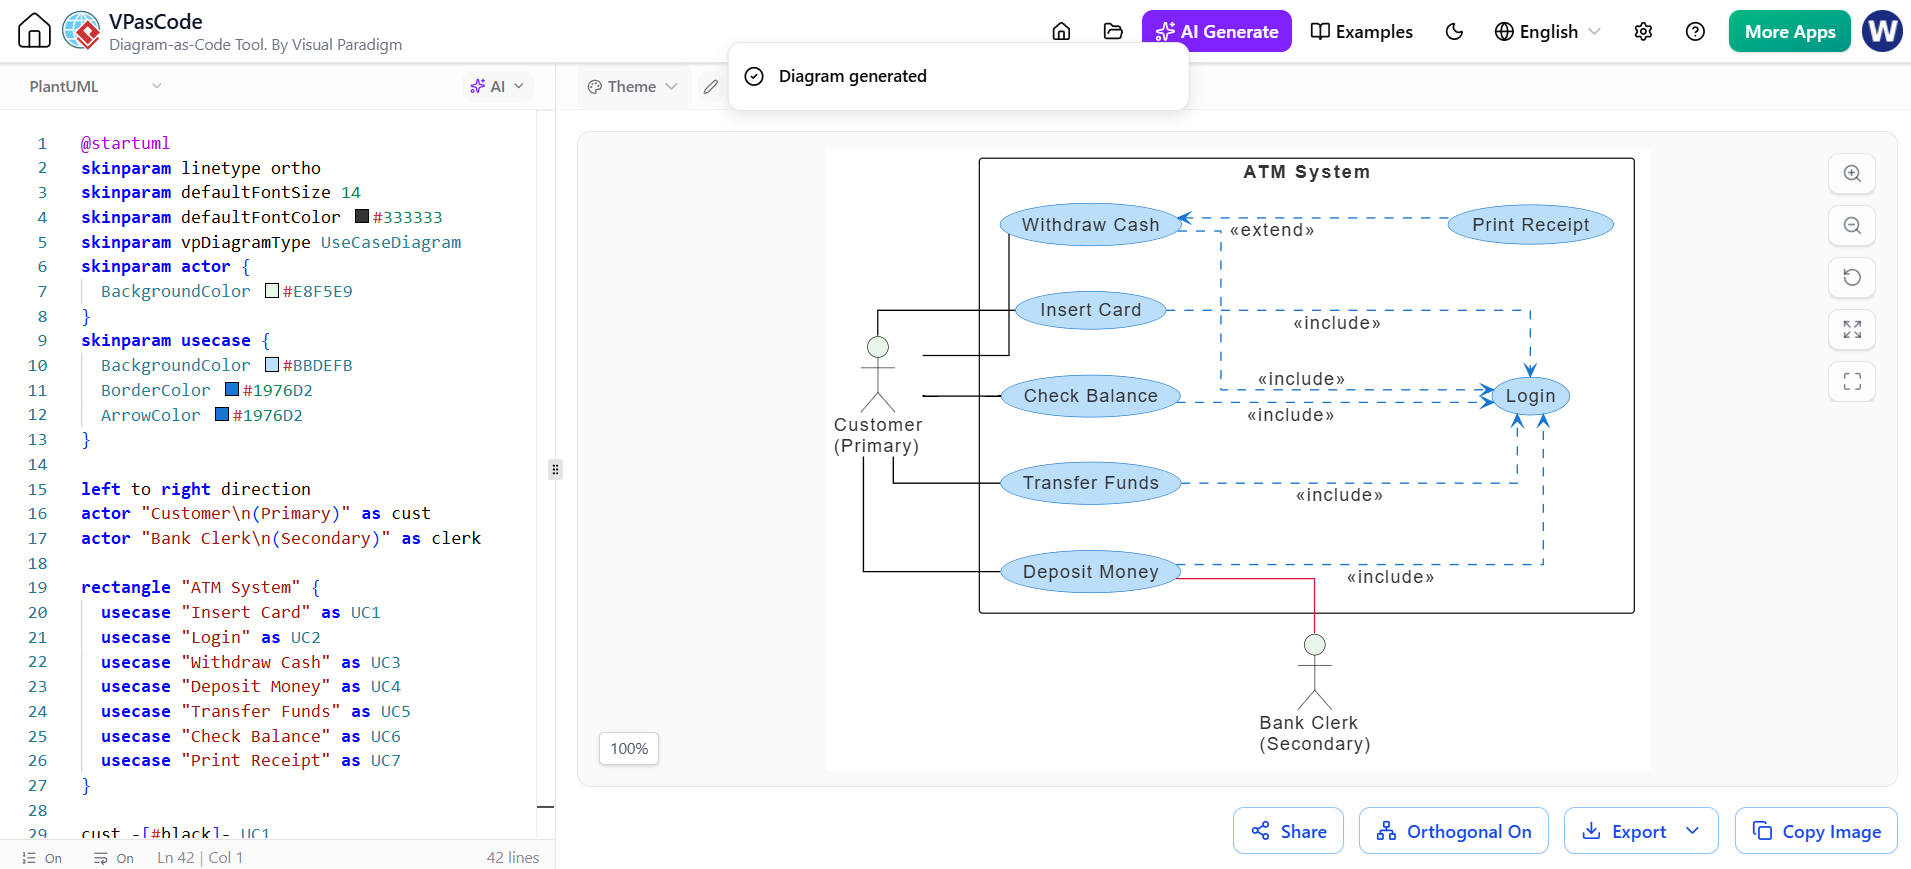Click the panel splitter drag handle
The height and width of the screenshot is (869, 1911).
point(555,469)
